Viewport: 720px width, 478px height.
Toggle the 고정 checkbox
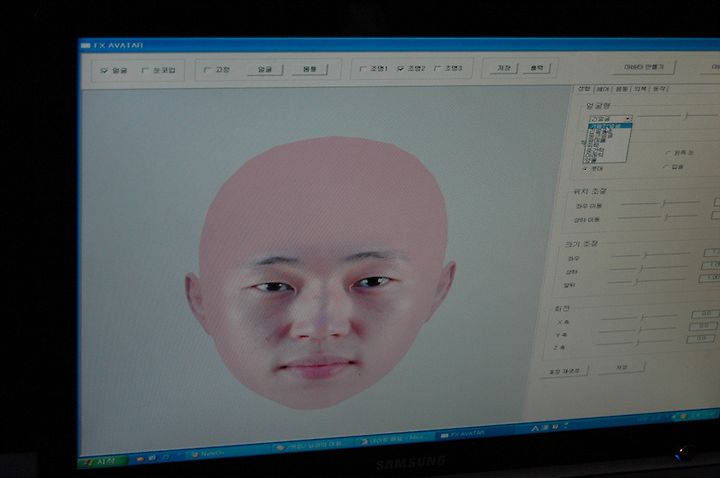[207, 70]
